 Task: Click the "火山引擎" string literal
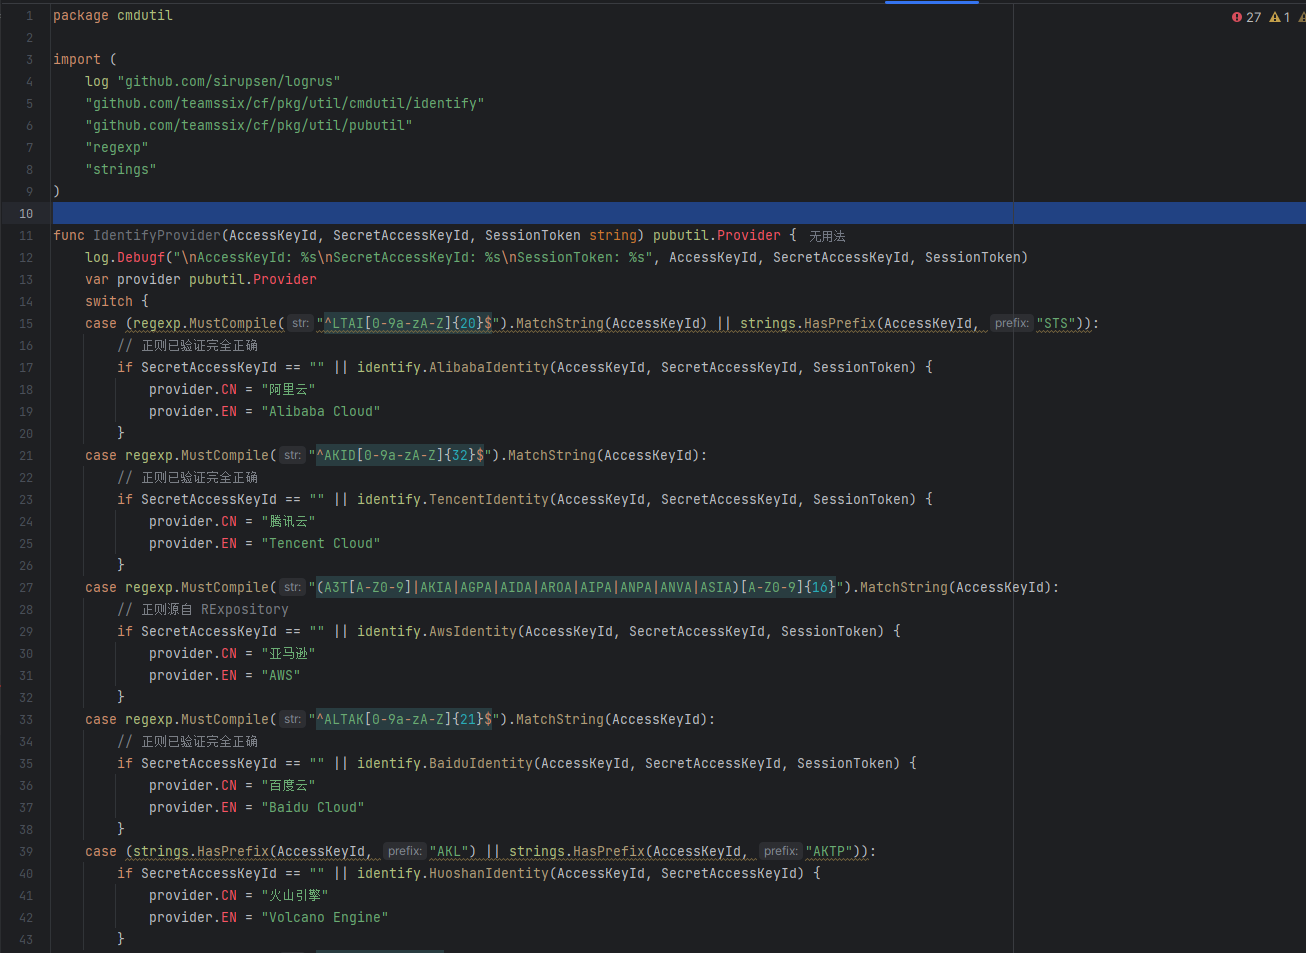pos(295,895)
